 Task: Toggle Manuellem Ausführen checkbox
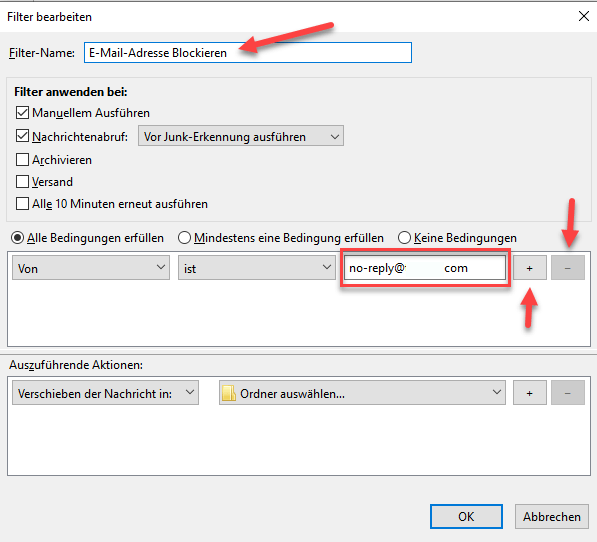[22, 113]
